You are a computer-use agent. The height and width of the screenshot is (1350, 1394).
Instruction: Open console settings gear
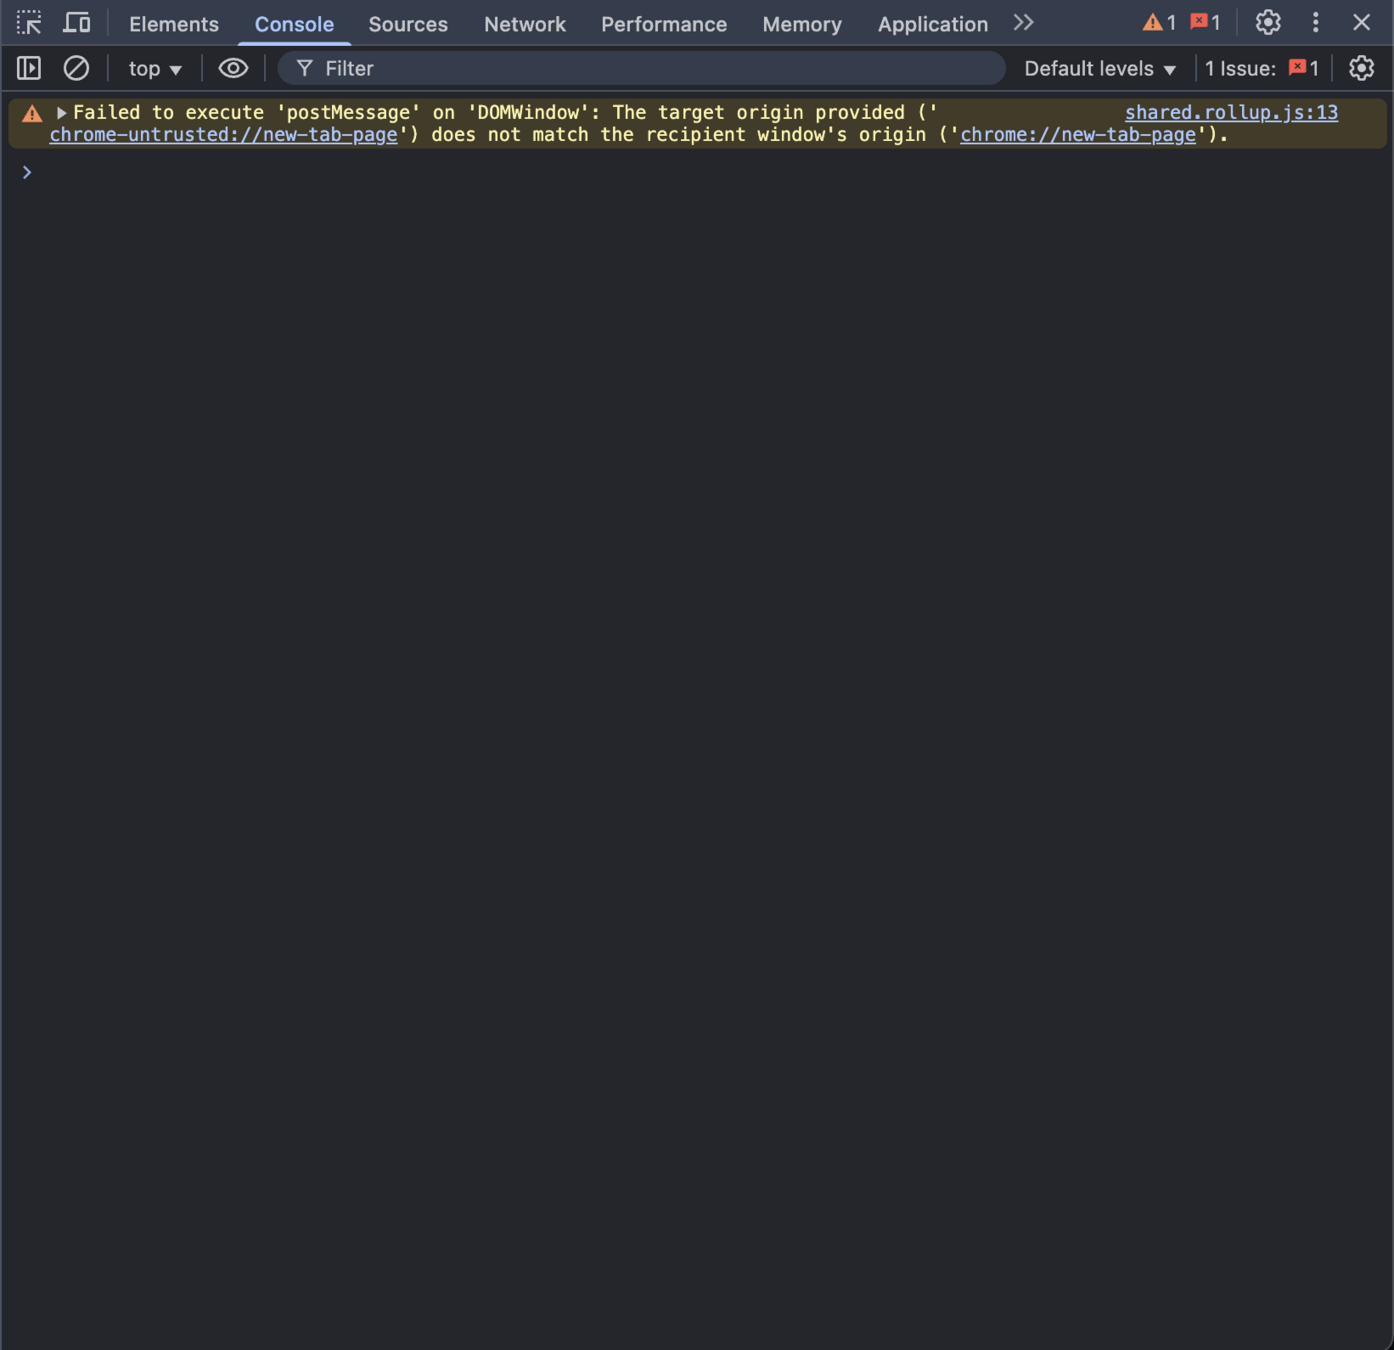[1361, 68]
